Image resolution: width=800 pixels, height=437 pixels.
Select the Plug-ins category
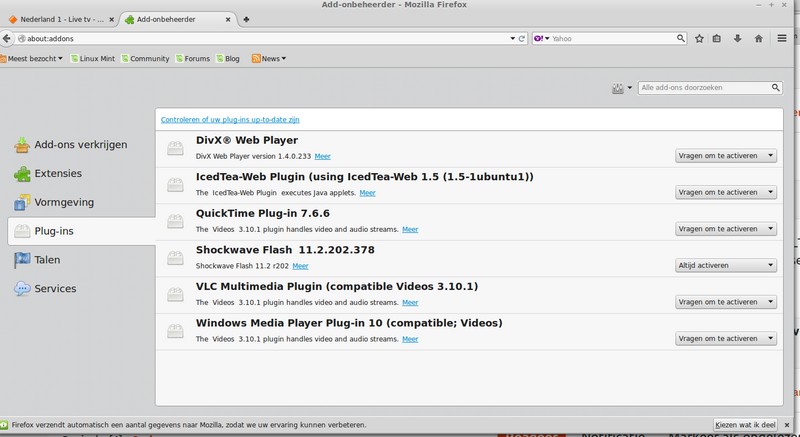pos(82,231)
